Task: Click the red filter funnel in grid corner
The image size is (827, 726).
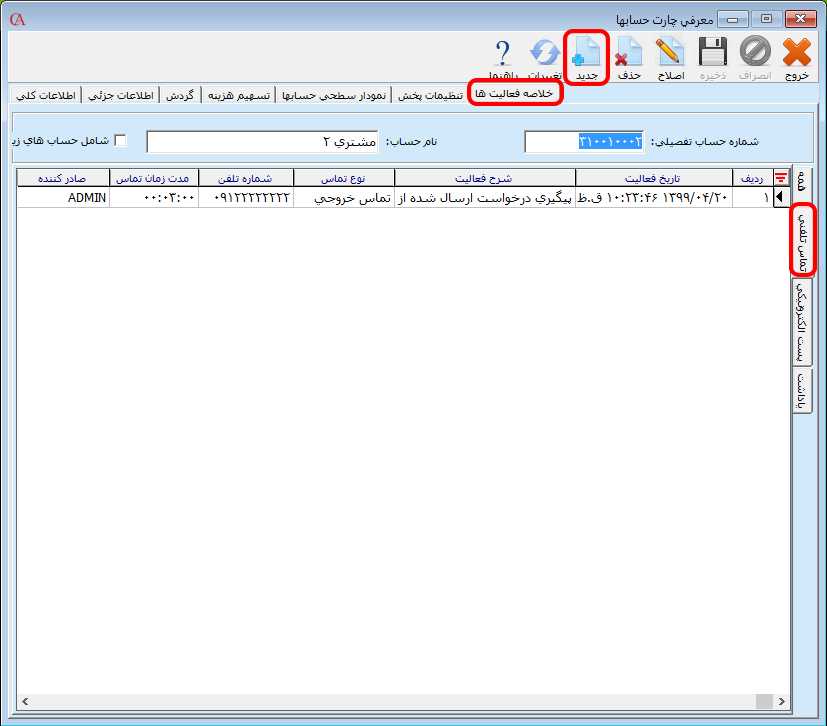Action: click(x=781, y=178)
